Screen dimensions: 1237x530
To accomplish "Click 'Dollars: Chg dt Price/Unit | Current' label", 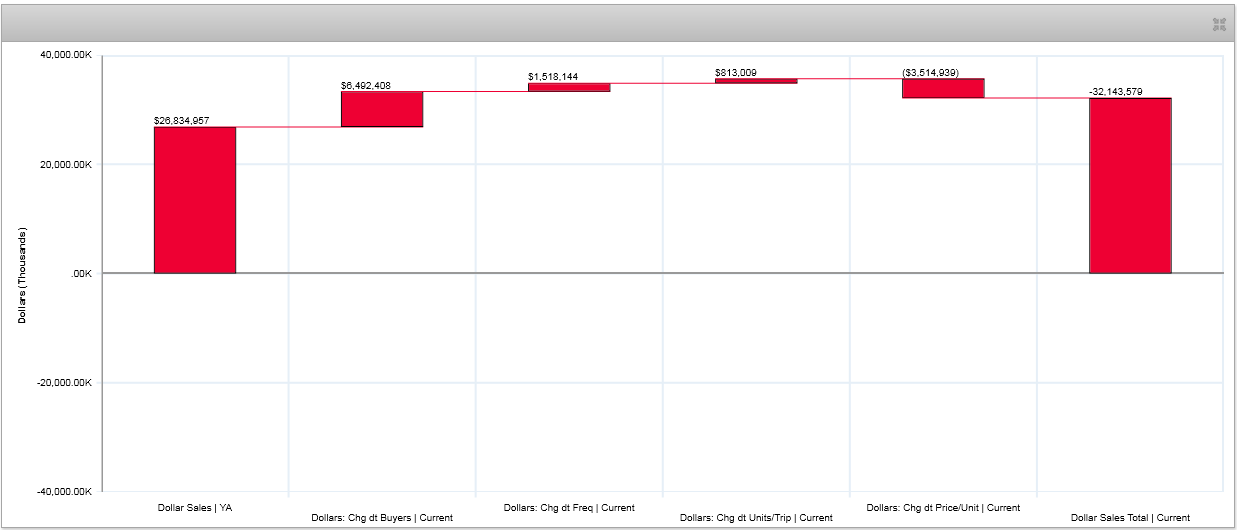I will coord(943,507).
